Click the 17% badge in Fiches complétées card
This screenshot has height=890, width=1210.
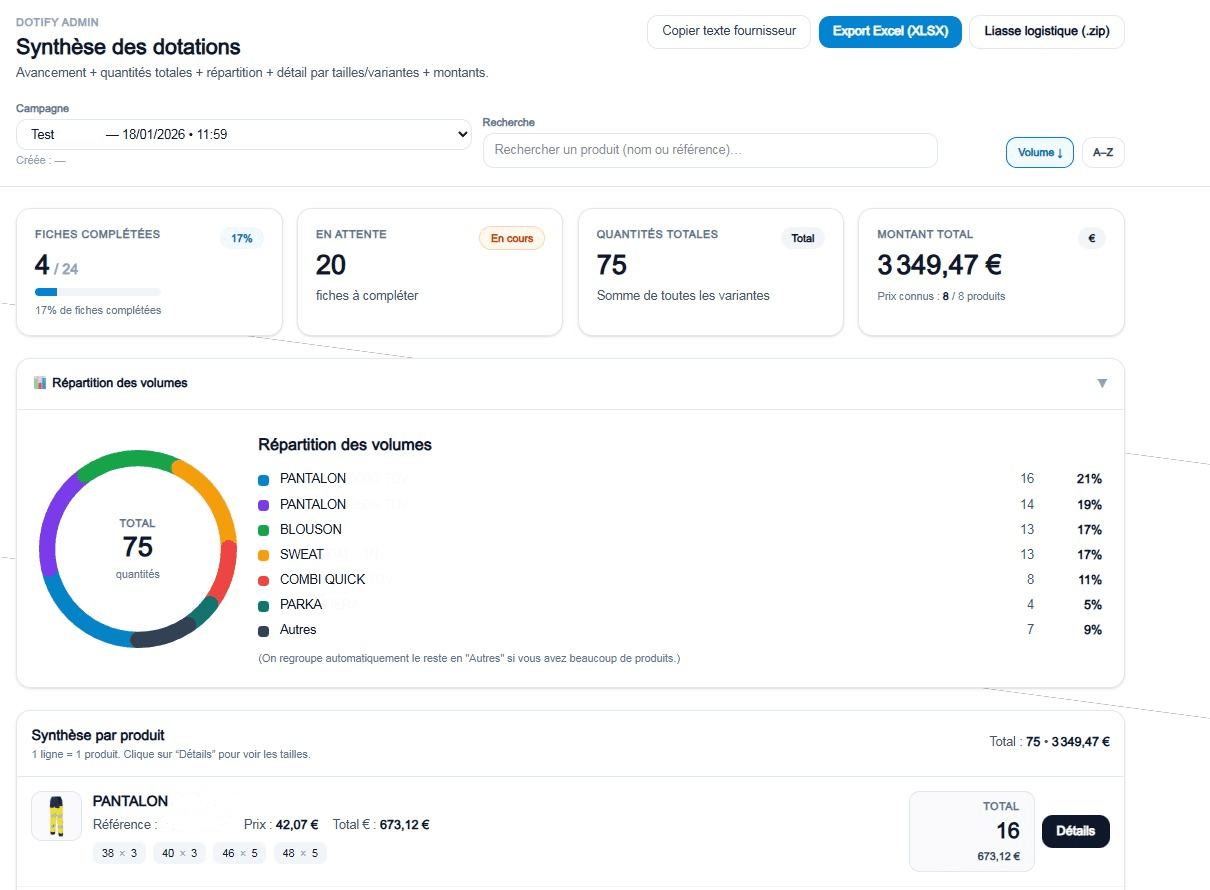tap(242, 238)
